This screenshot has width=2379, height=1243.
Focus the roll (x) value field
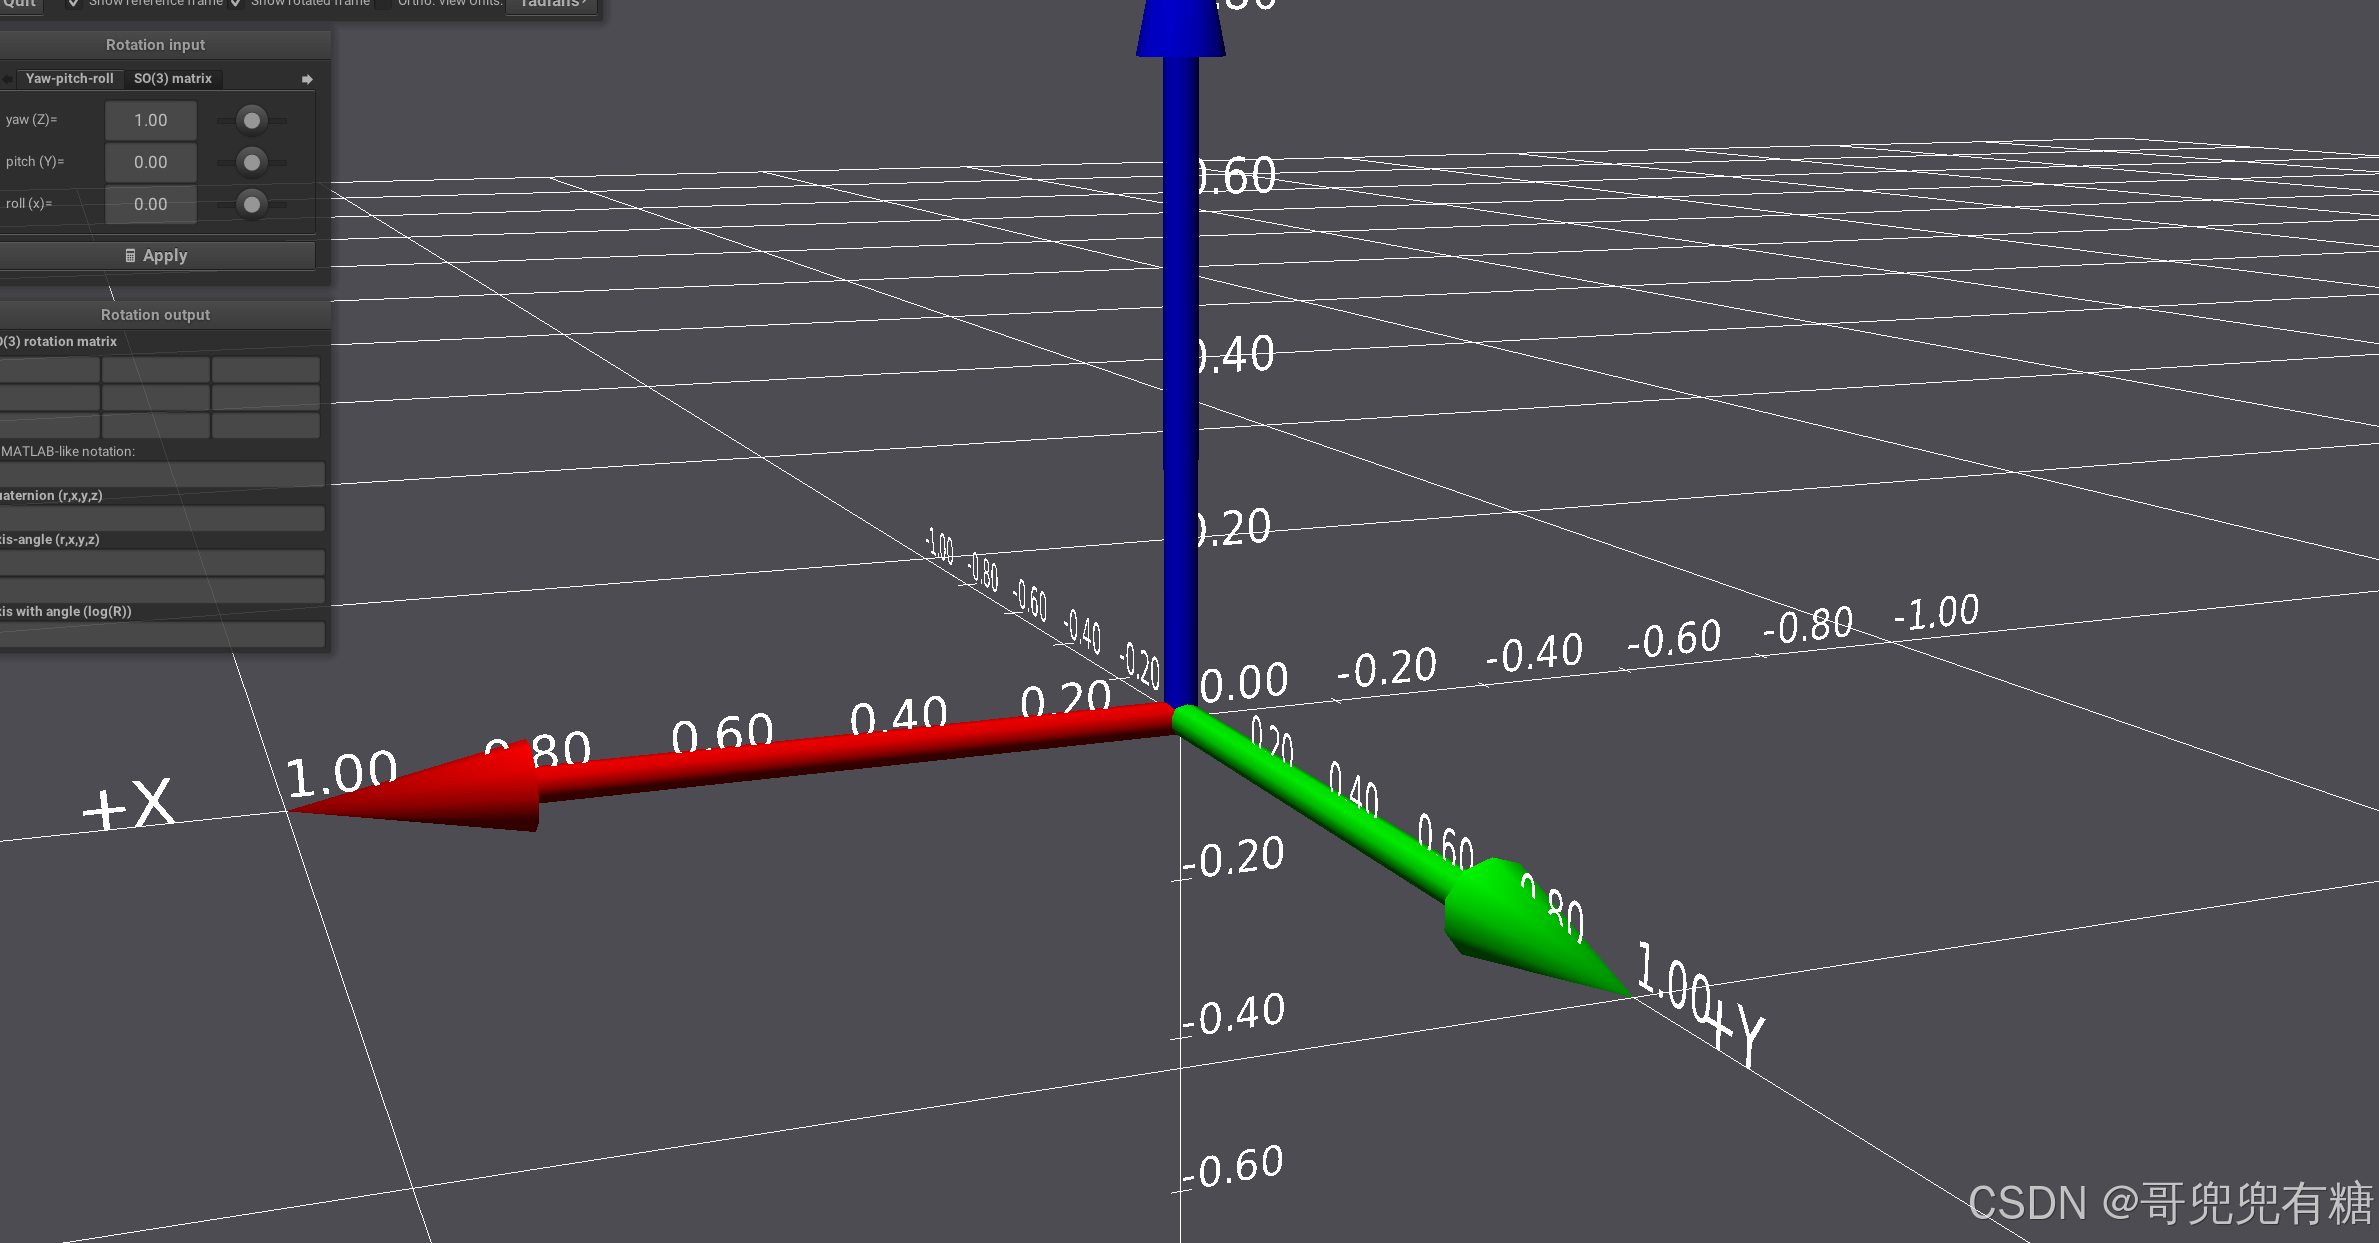tap(151, 204)
